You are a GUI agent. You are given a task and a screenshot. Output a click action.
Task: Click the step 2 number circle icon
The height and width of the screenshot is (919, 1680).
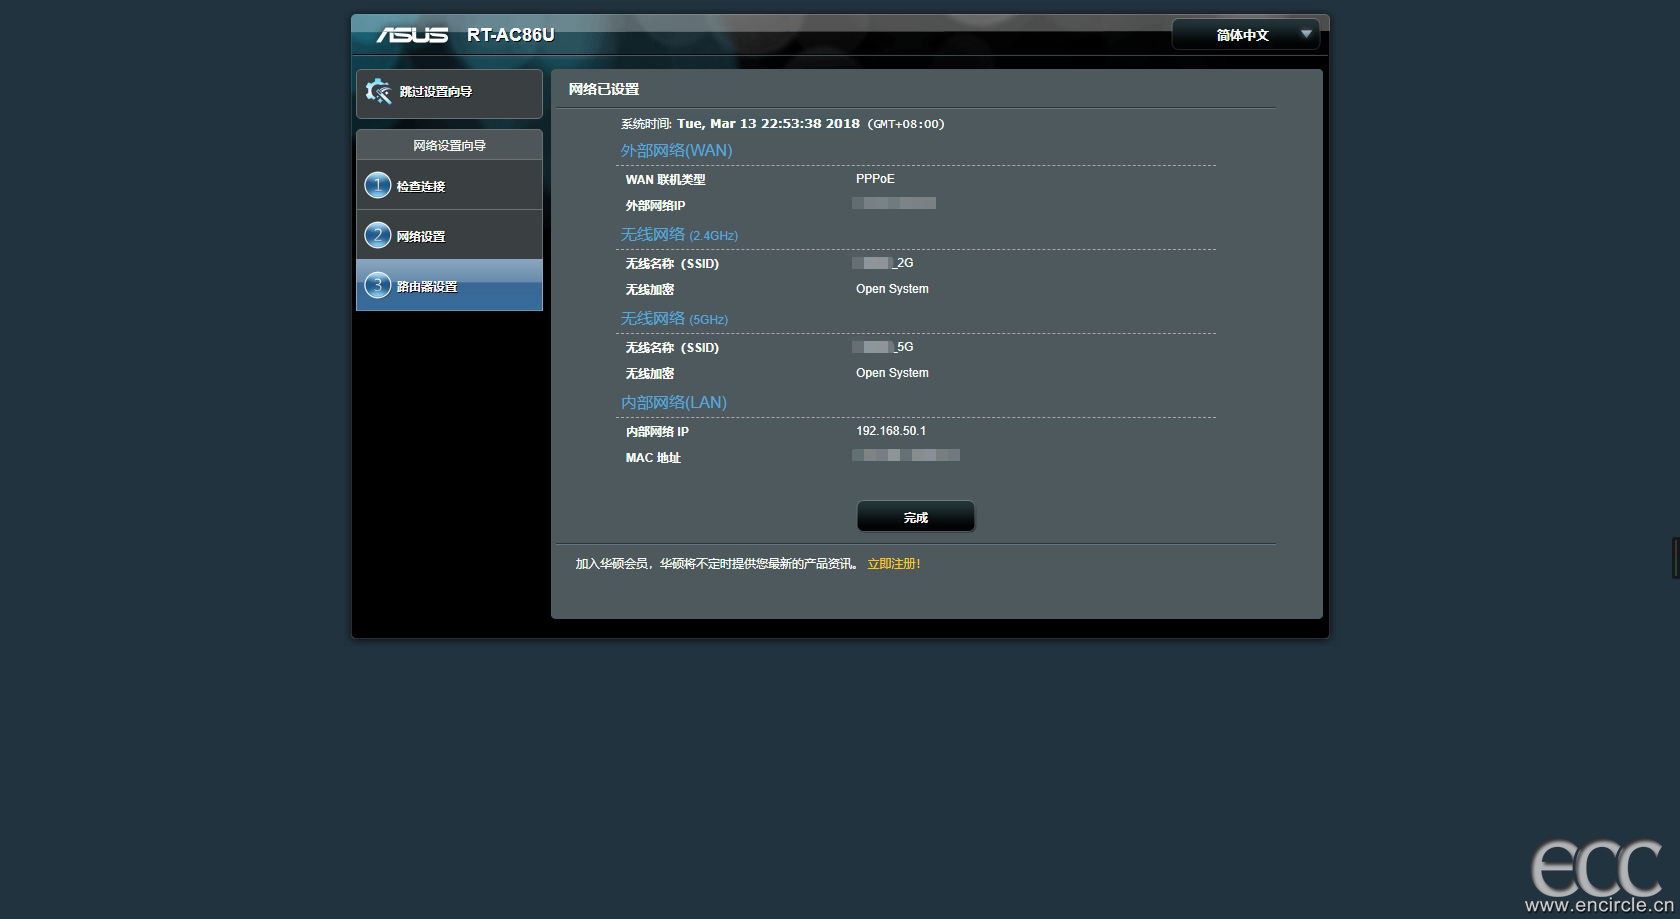[377, 235]
